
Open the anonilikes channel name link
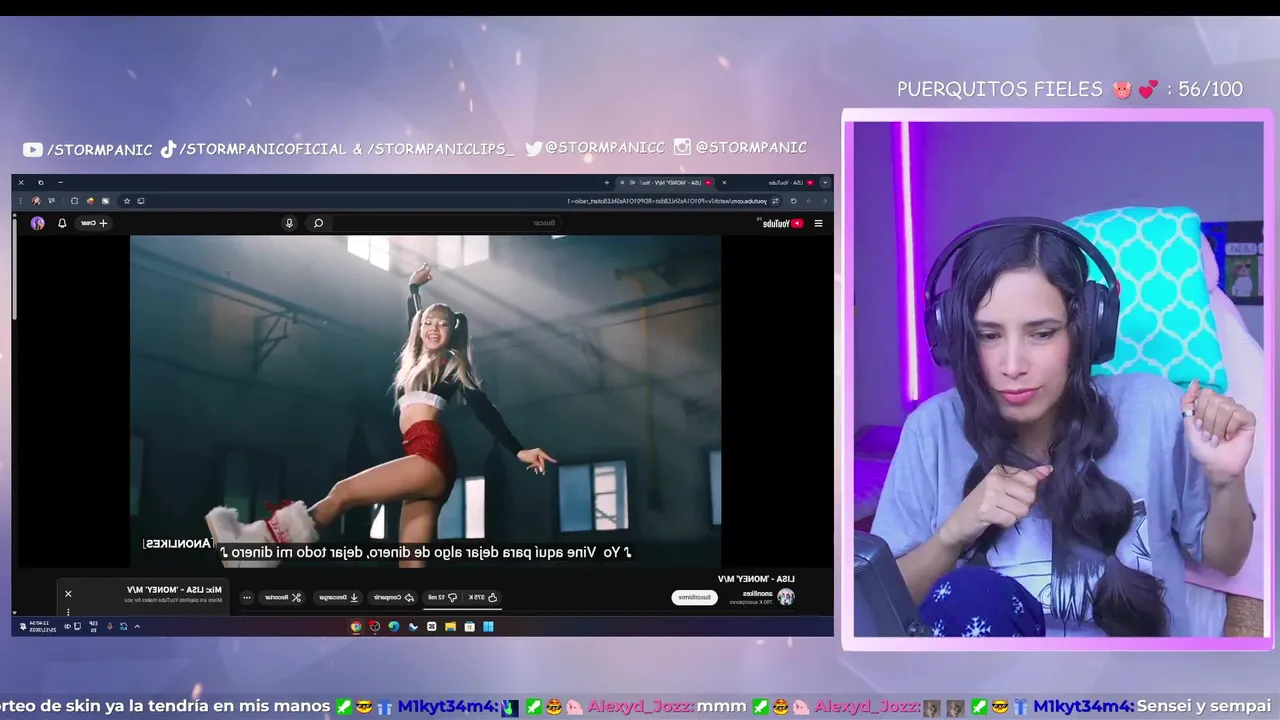click(x=758, y=594)
